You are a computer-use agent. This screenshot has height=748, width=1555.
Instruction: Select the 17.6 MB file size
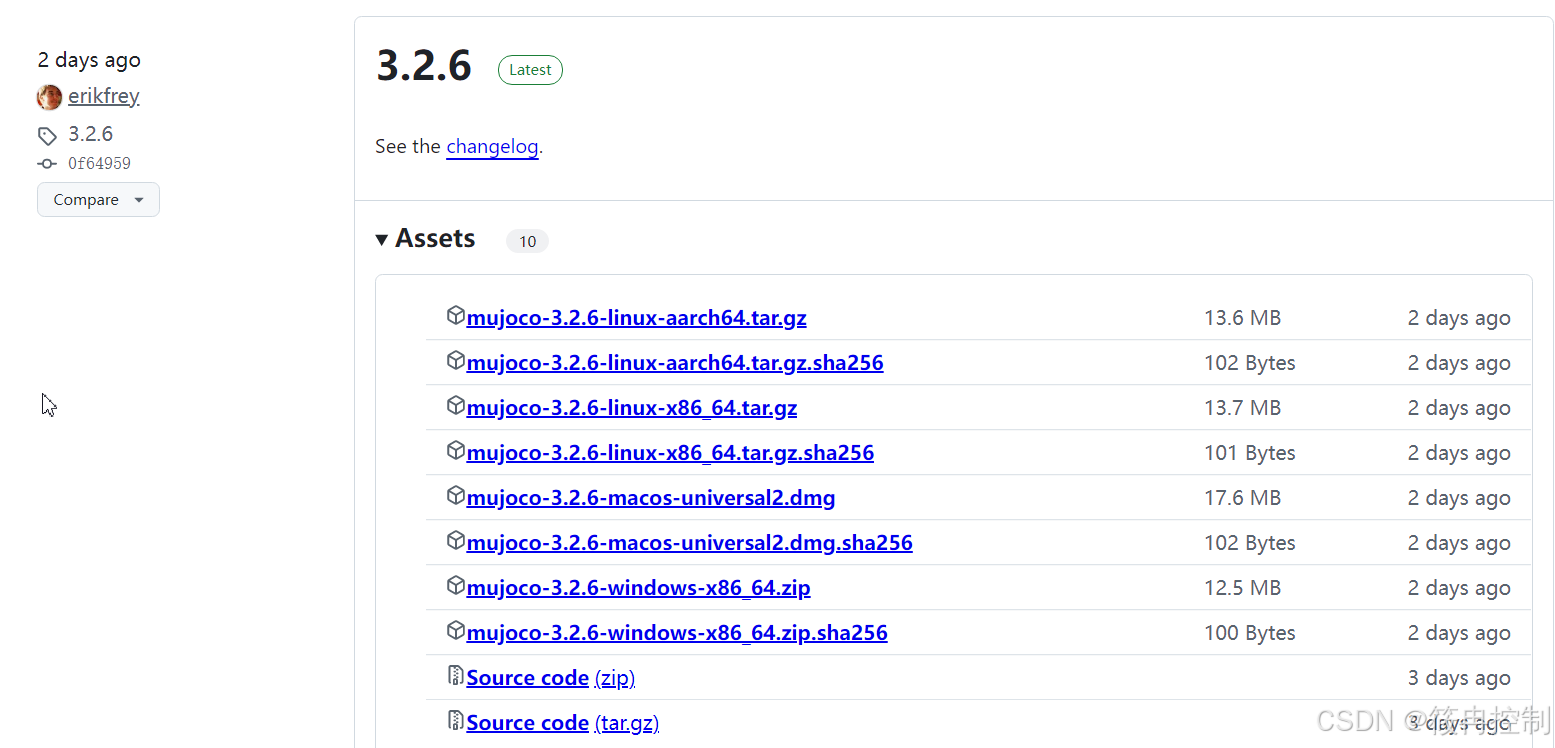pos(1242,498)
